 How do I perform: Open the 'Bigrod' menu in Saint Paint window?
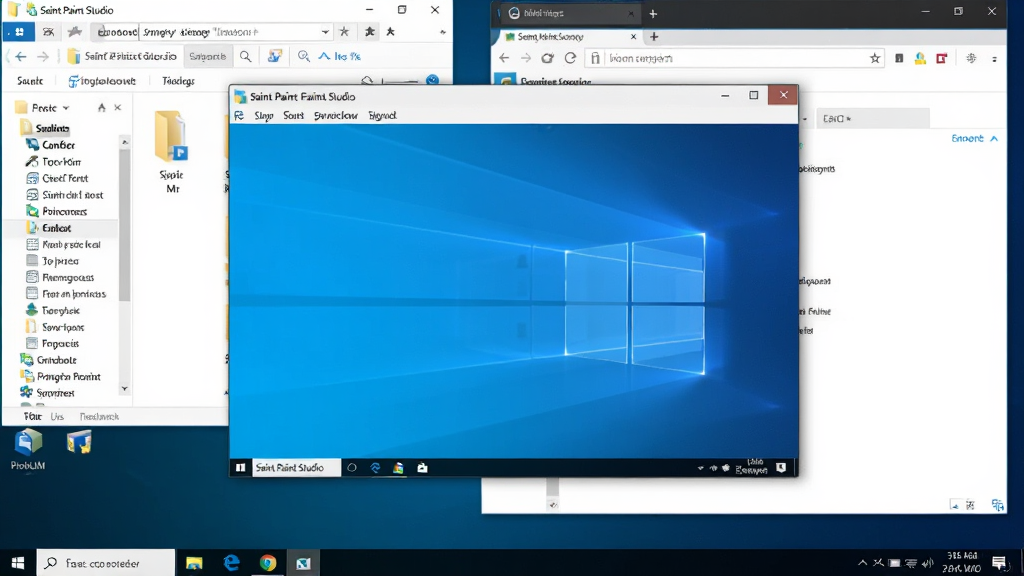point(383,116)
